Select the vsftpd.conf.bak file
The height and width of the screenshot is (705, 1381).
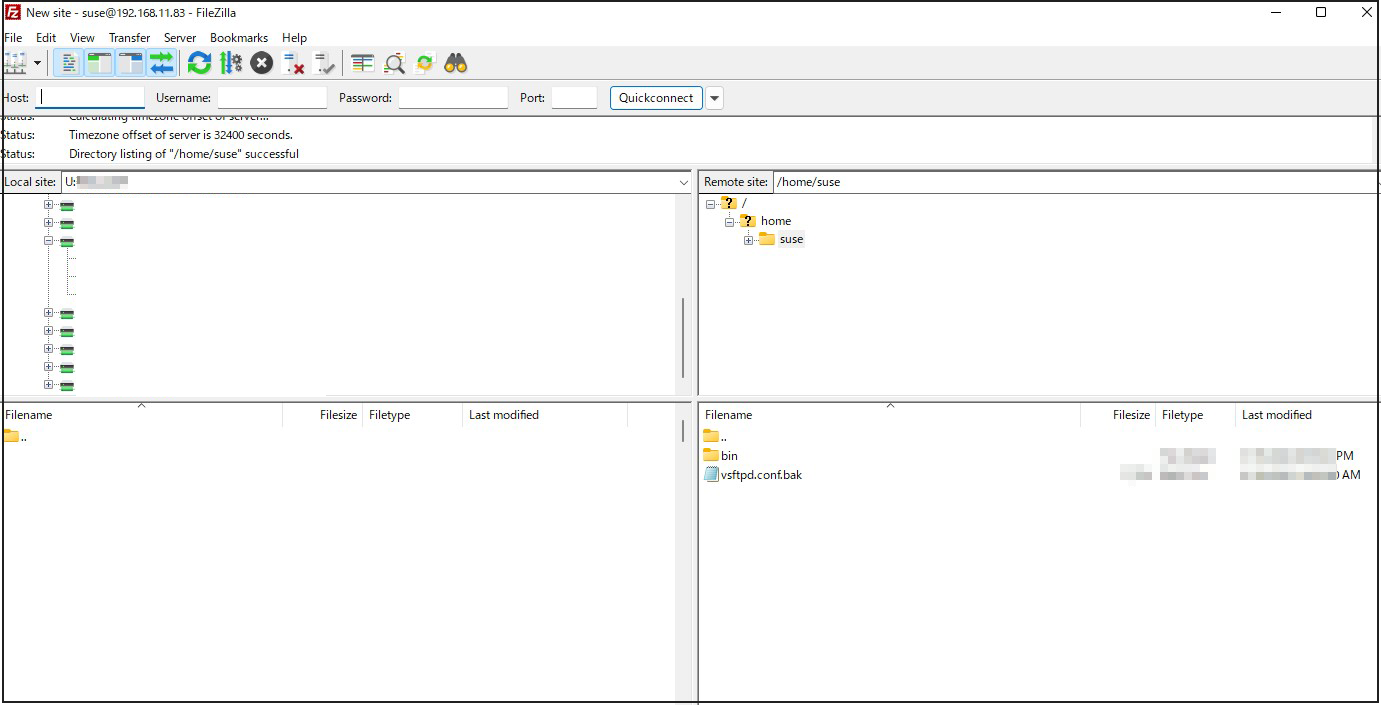pos(761,475)
